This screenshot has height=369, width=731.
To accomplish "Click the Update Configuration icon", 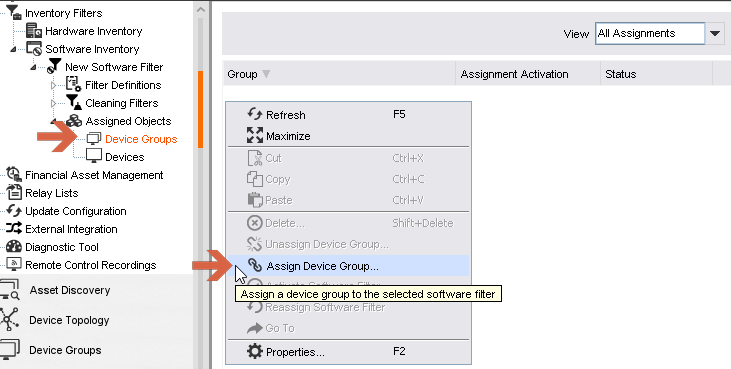I will [x=14, y=211].
